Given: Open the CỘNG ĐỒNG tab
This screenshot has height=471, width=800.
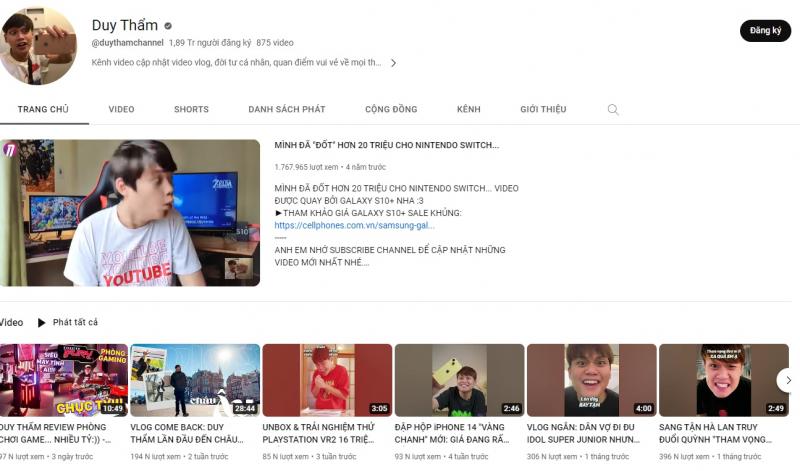Looking at the screenshot, I should pos(391,109).
